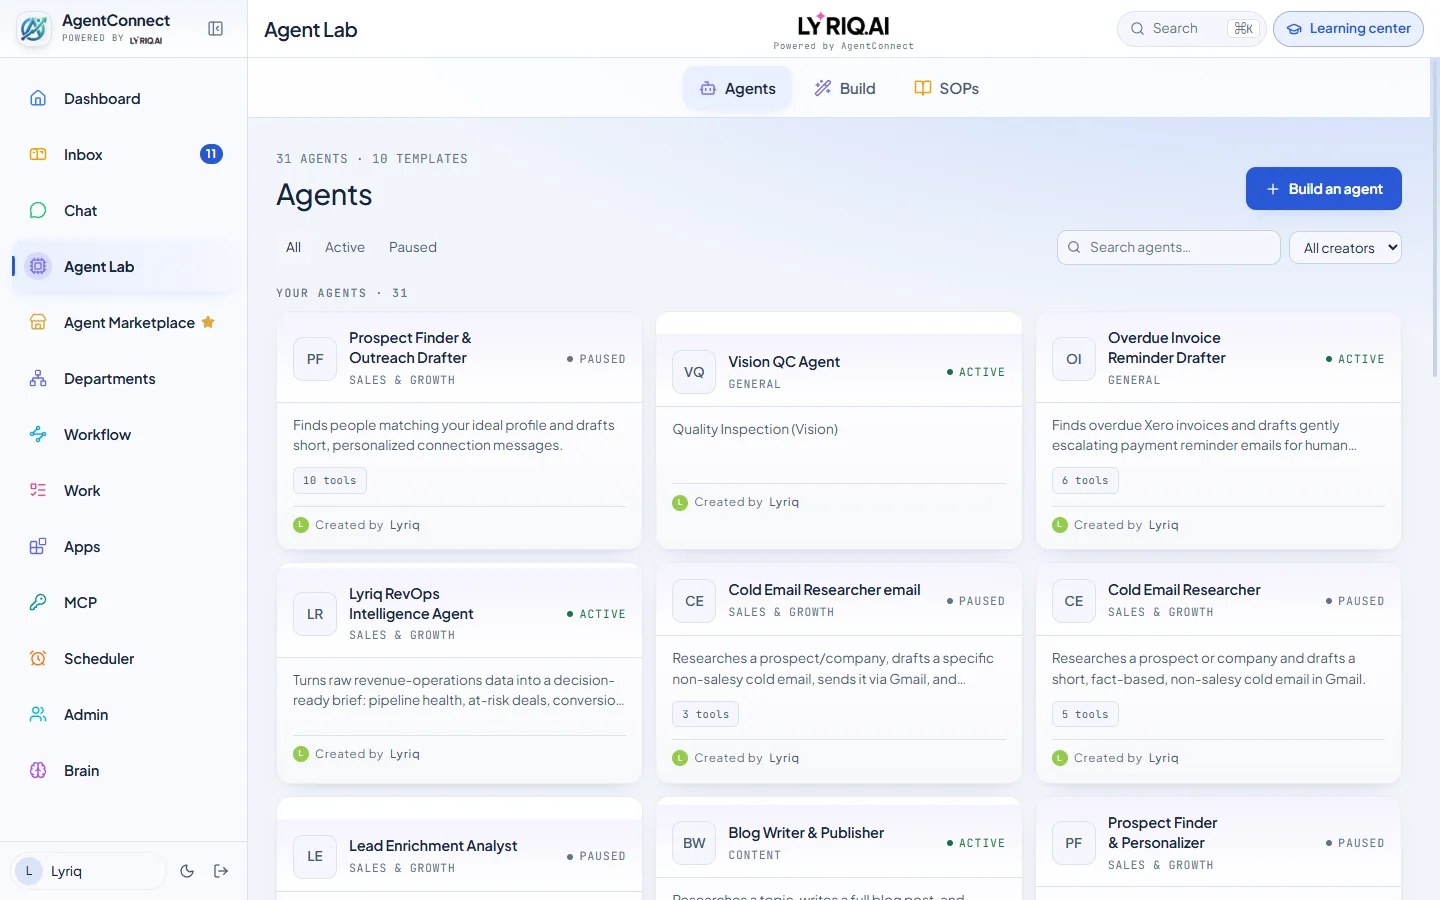Filter agents by Active

[x=345, y=247]
